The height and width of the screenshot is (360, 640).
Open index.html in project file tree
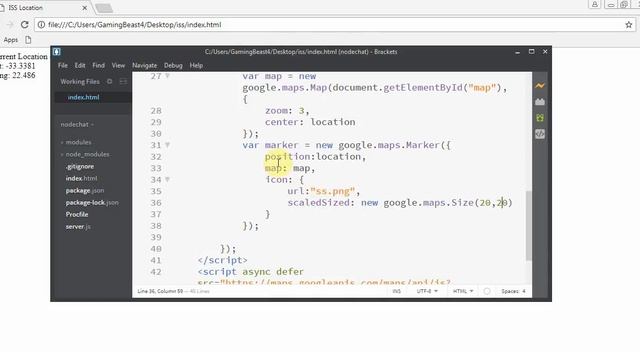pyautogui.click(x=81, y=178)
